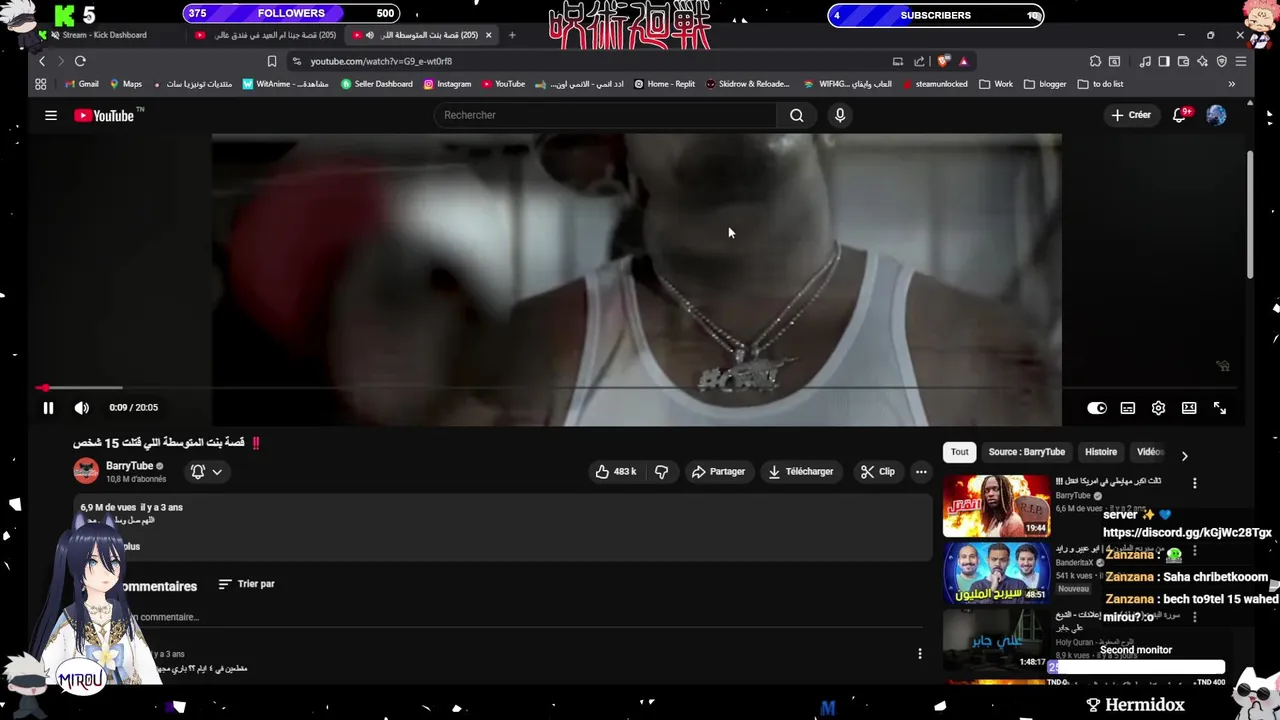Click the search magnifier button
1280x720 pixels.
pyautogui.click(x=796, y=115)
